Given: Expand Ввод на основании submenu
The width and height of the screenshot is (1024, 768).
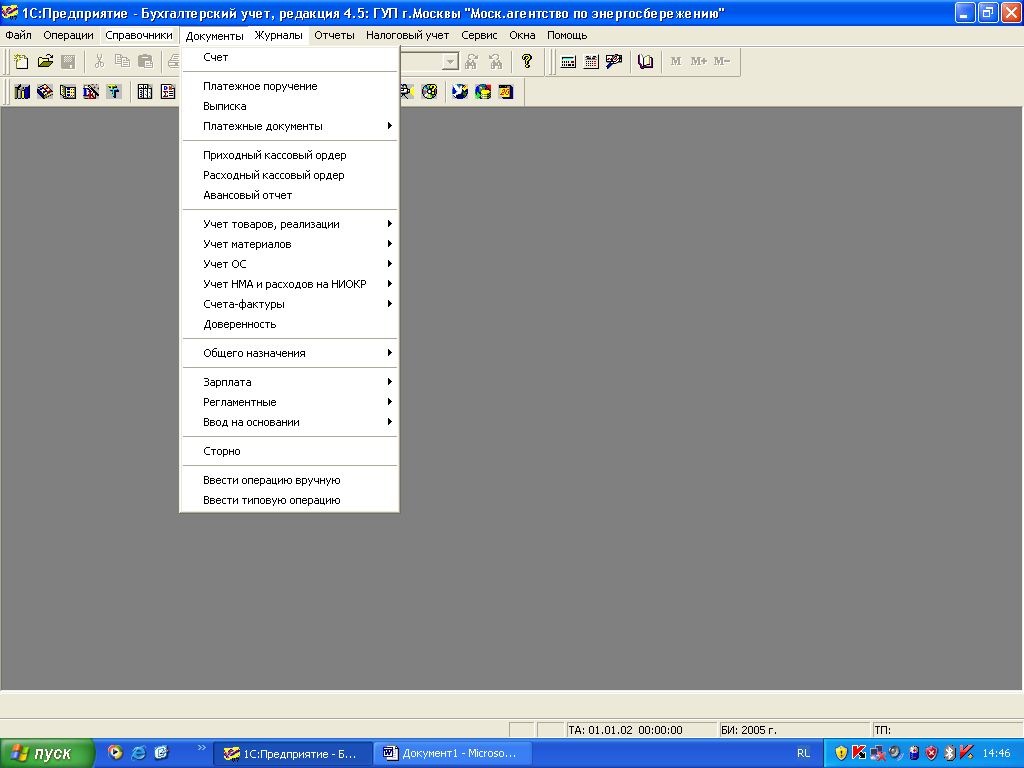Looking at the screenshot, I should [x=289, y=423].
